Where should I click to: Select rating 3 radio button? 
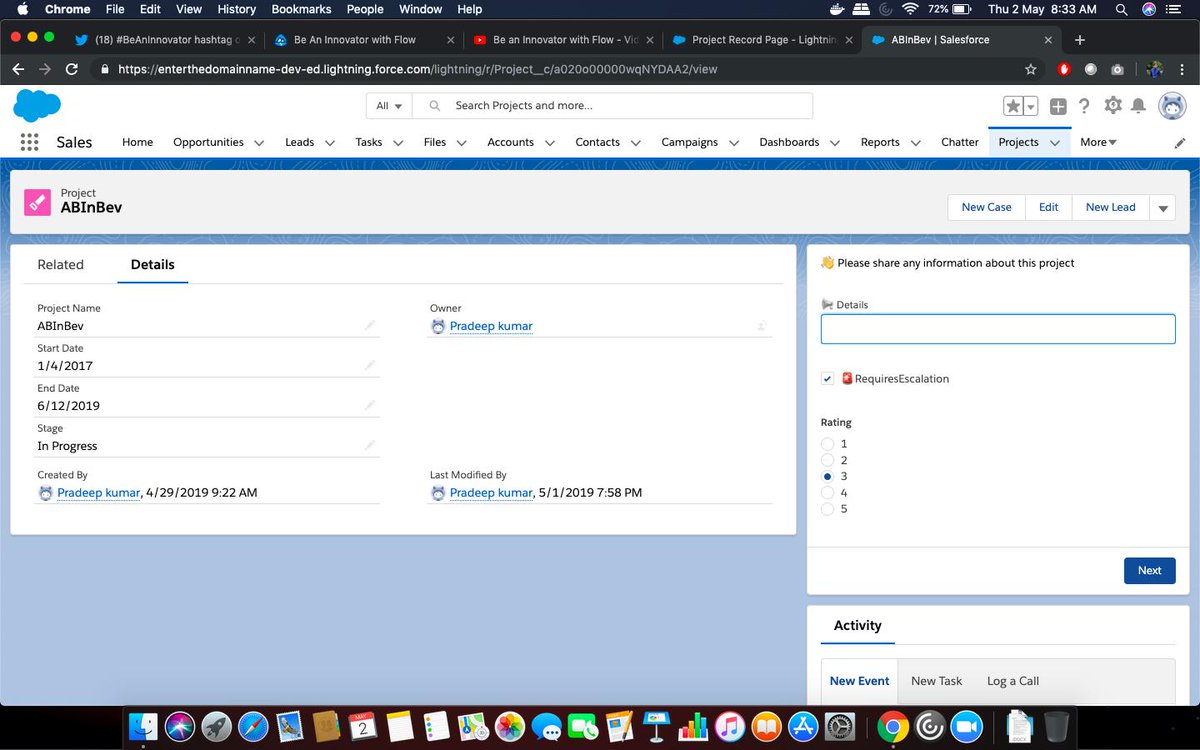click(x=827, y=477)
